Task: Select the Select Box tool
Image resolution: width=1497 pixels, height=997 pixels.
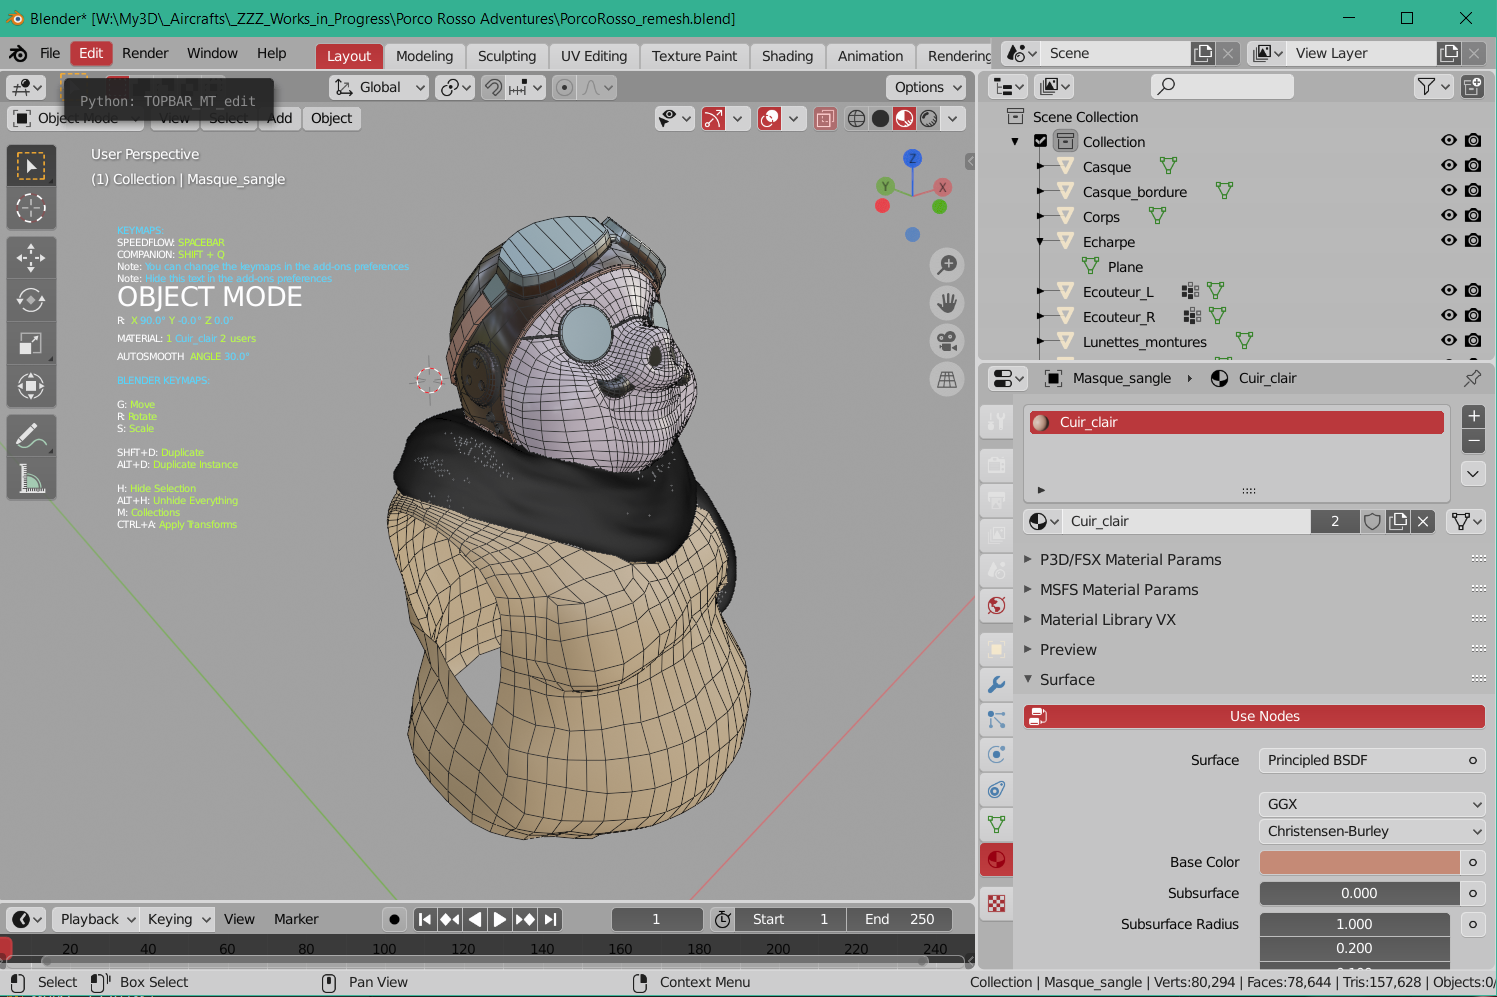Action: [x=31, y=166]
